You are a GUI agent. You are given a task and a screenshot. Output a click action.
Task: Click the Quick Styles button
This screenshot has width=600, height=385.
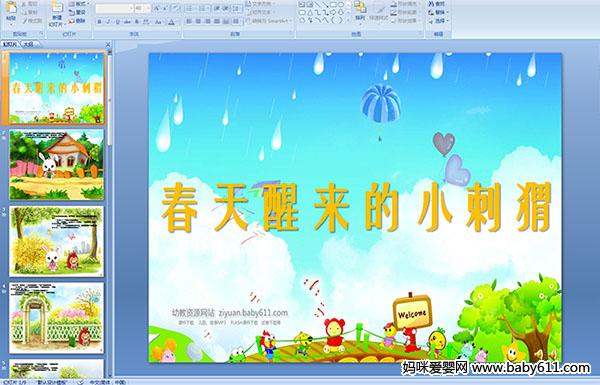379,11
